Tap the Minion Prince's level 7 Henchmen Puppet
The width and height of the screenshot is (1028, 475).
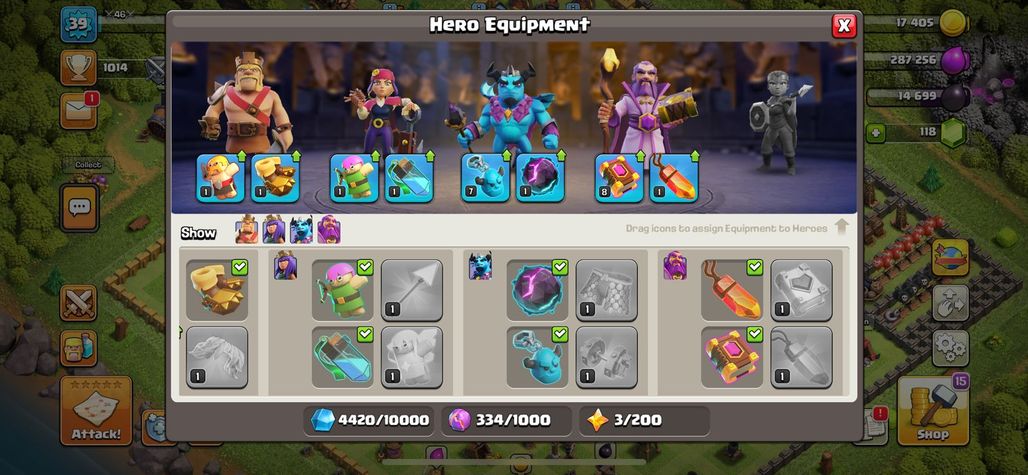486,178
